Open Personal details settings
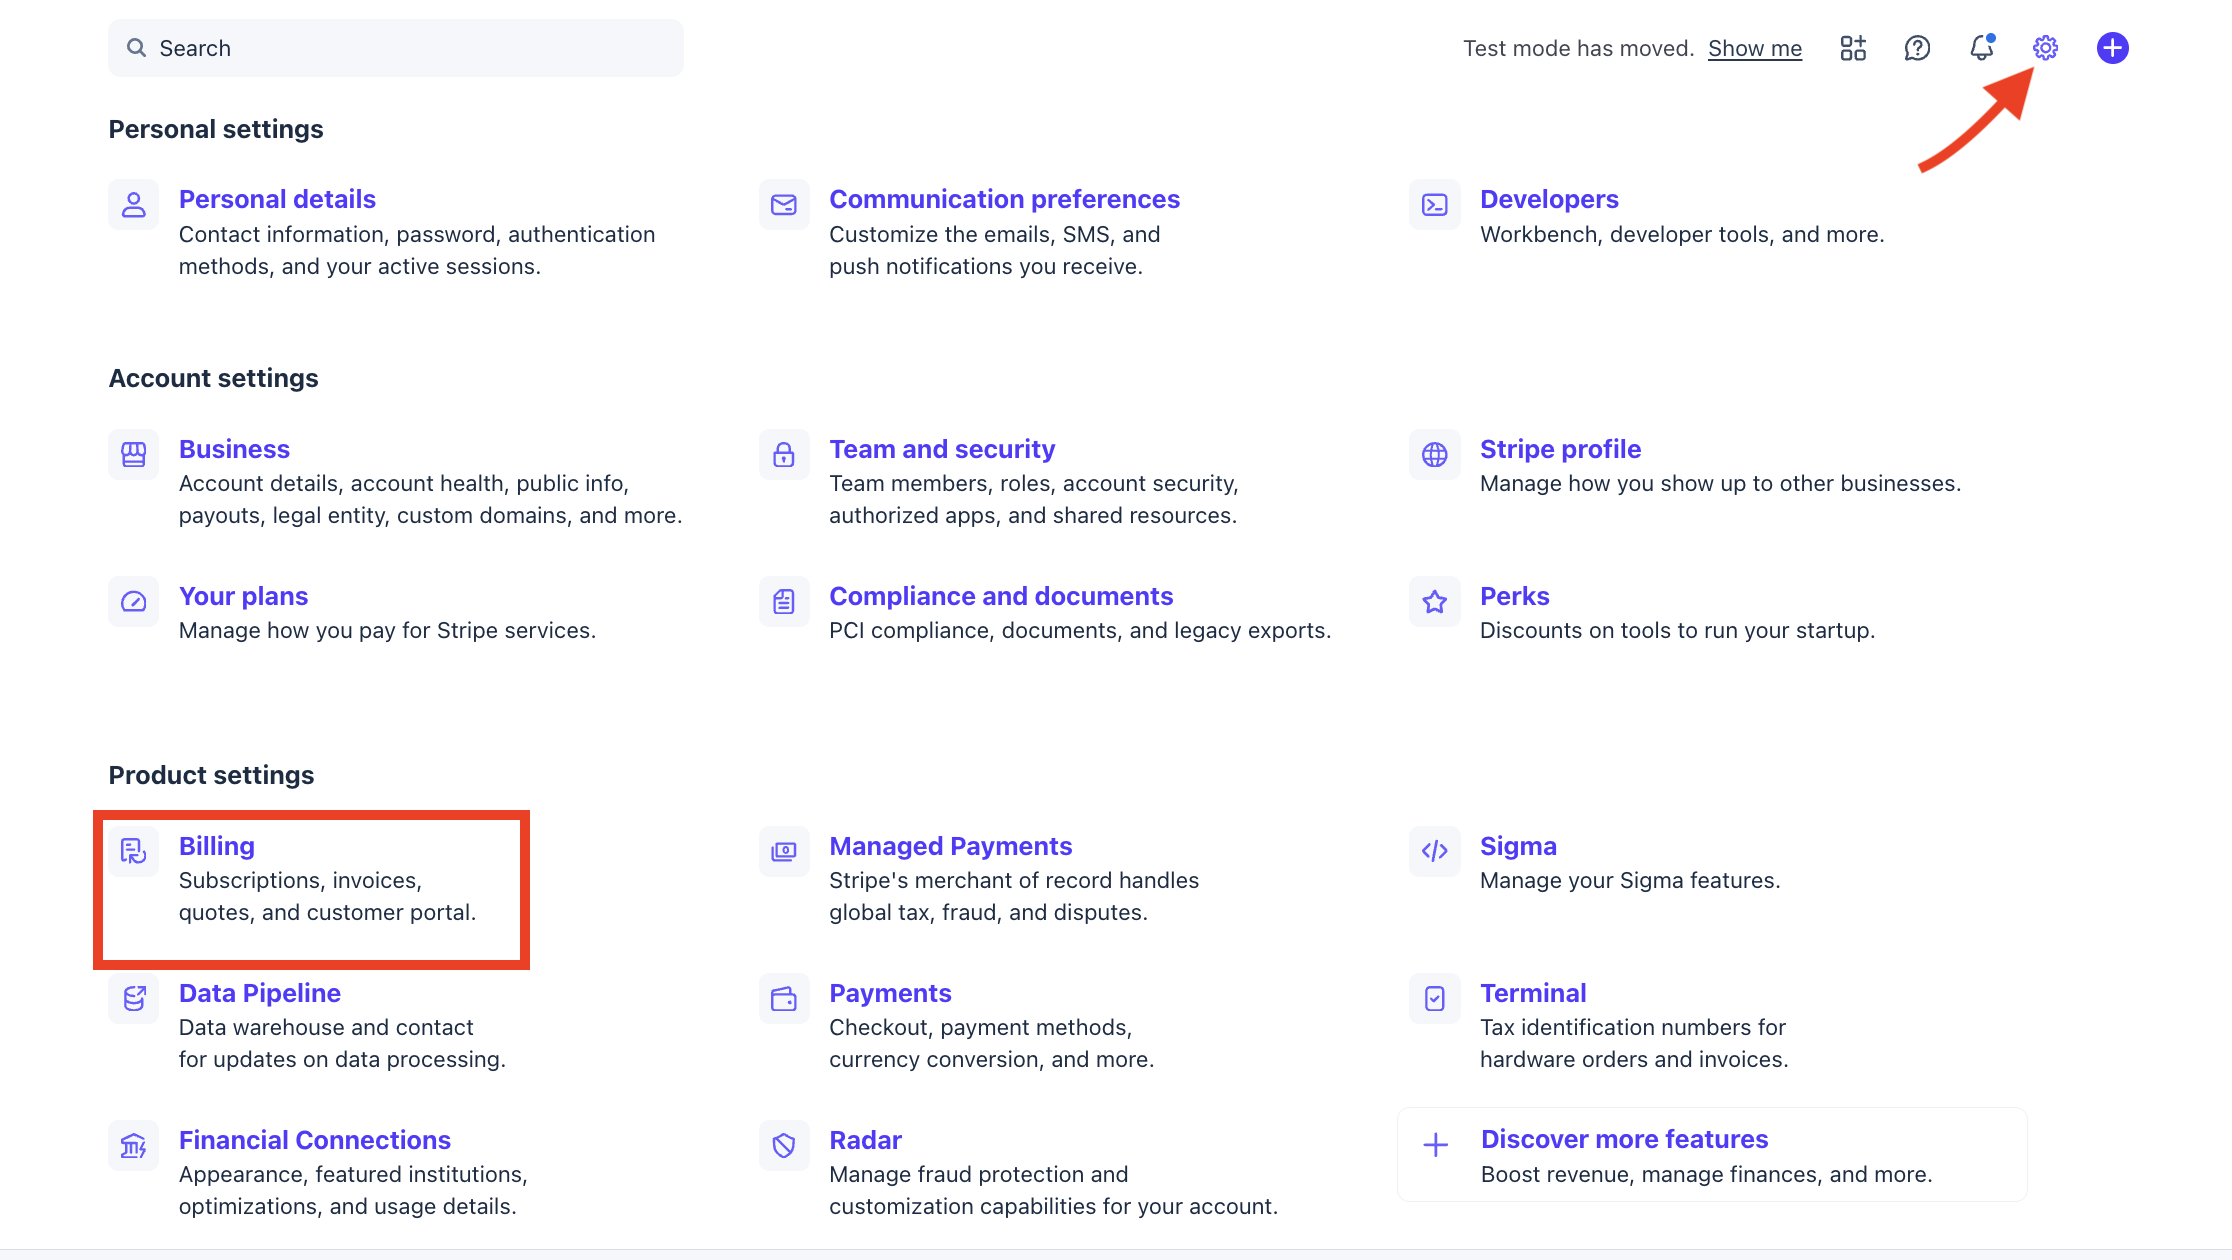This screenshot has width=2232, height=1260. (x=277, y=199)
